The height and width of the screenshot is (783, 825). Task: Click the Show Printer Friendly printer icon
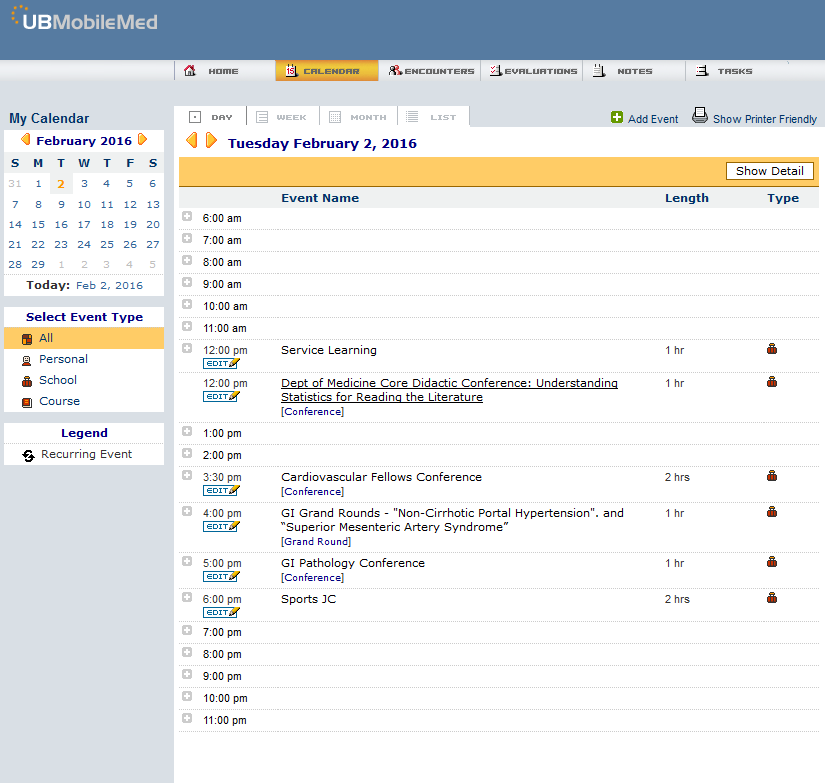[700, 117]
